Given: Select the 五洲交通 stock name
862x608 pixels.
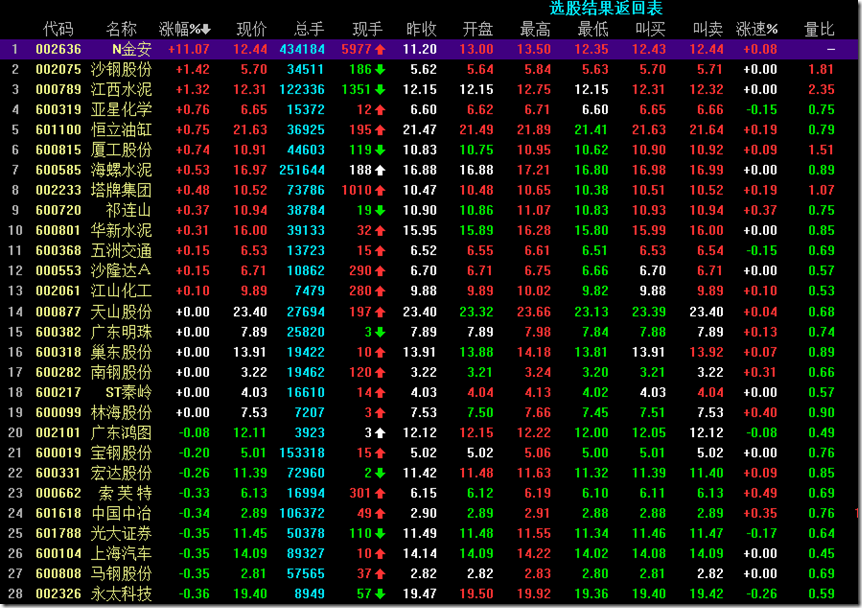Looking at the screenshot, I should tap(121, 251).
